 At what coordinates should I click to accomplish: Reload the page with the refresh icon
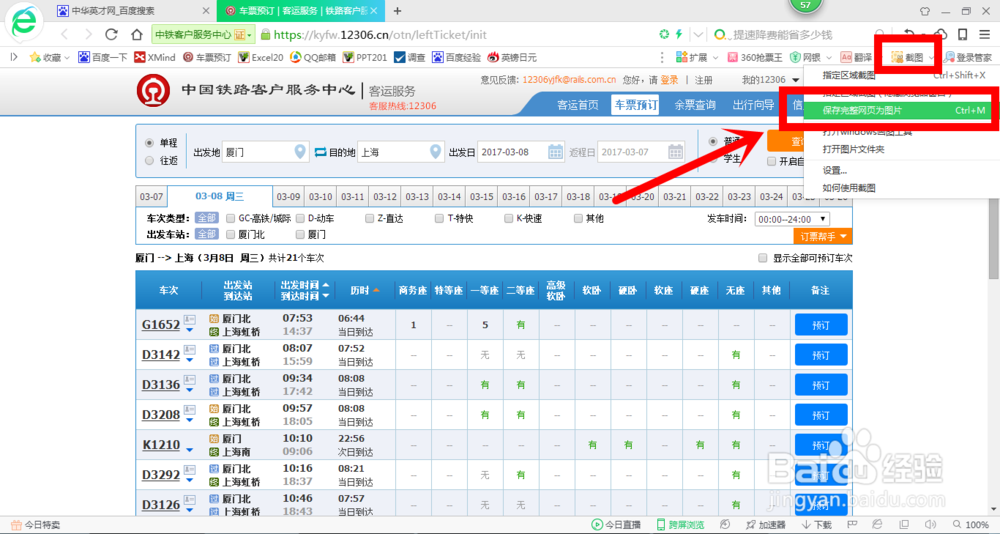(x=112, y=34)
